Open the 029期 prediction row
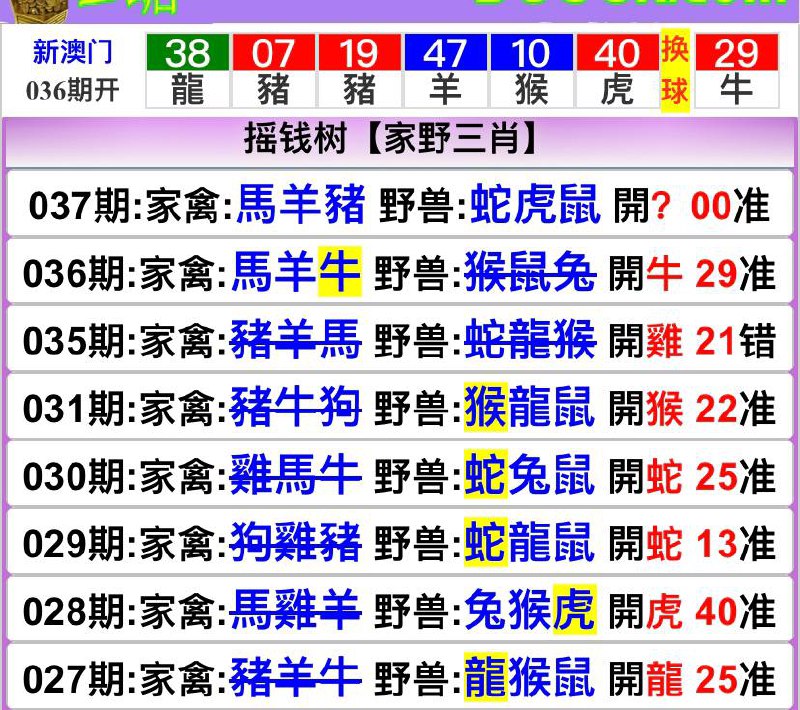The width and height of the screenshot is (800, 710). pos(399,542)
